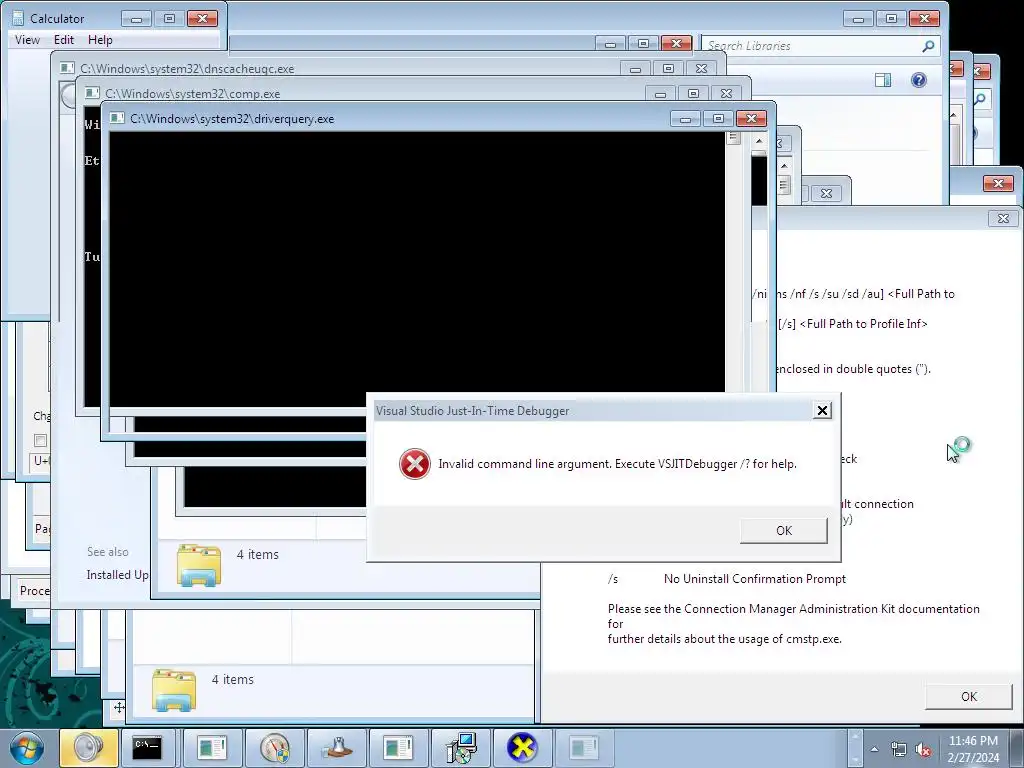Toggle the preview pane icon in Libraries window
Screen dimensions: 1024x768
click(x=883, y=80)
